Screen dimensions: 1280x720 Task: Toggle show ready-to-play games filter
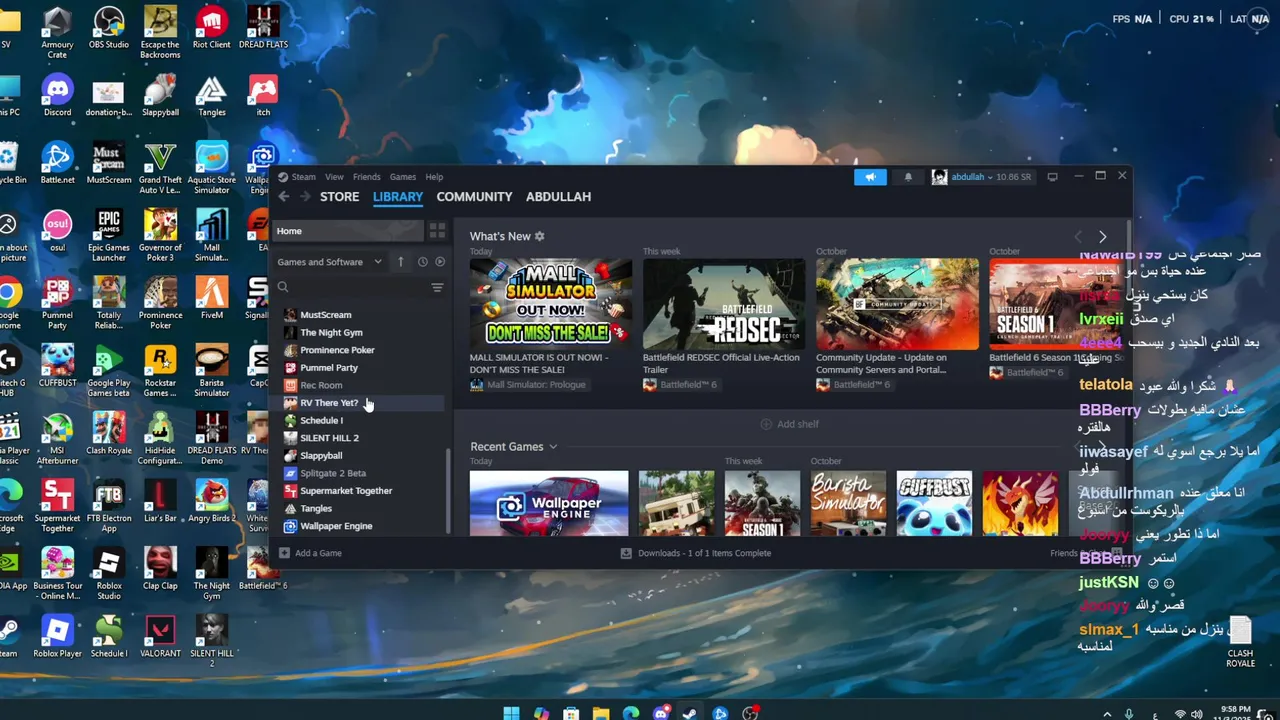pyautogui.click(x=439, y=262)
